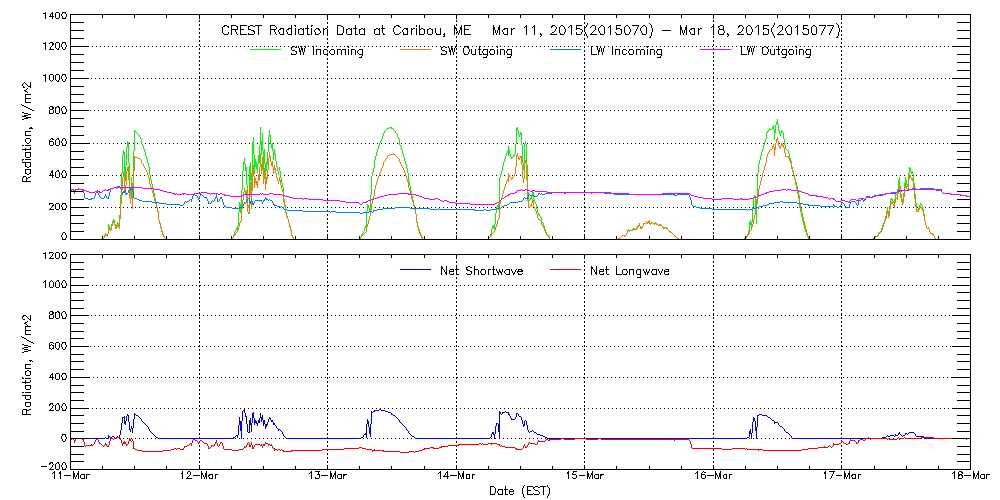Click the 16-Mar date tick label

(713, 476)
